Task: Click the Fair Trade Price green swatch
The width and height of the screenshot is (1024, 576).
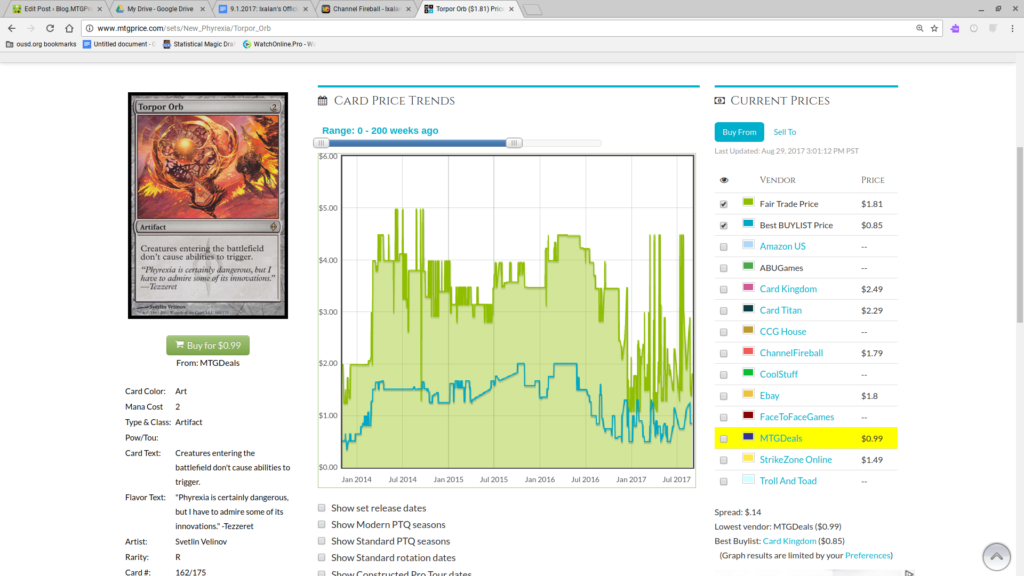Action: [x=748, y=202]
